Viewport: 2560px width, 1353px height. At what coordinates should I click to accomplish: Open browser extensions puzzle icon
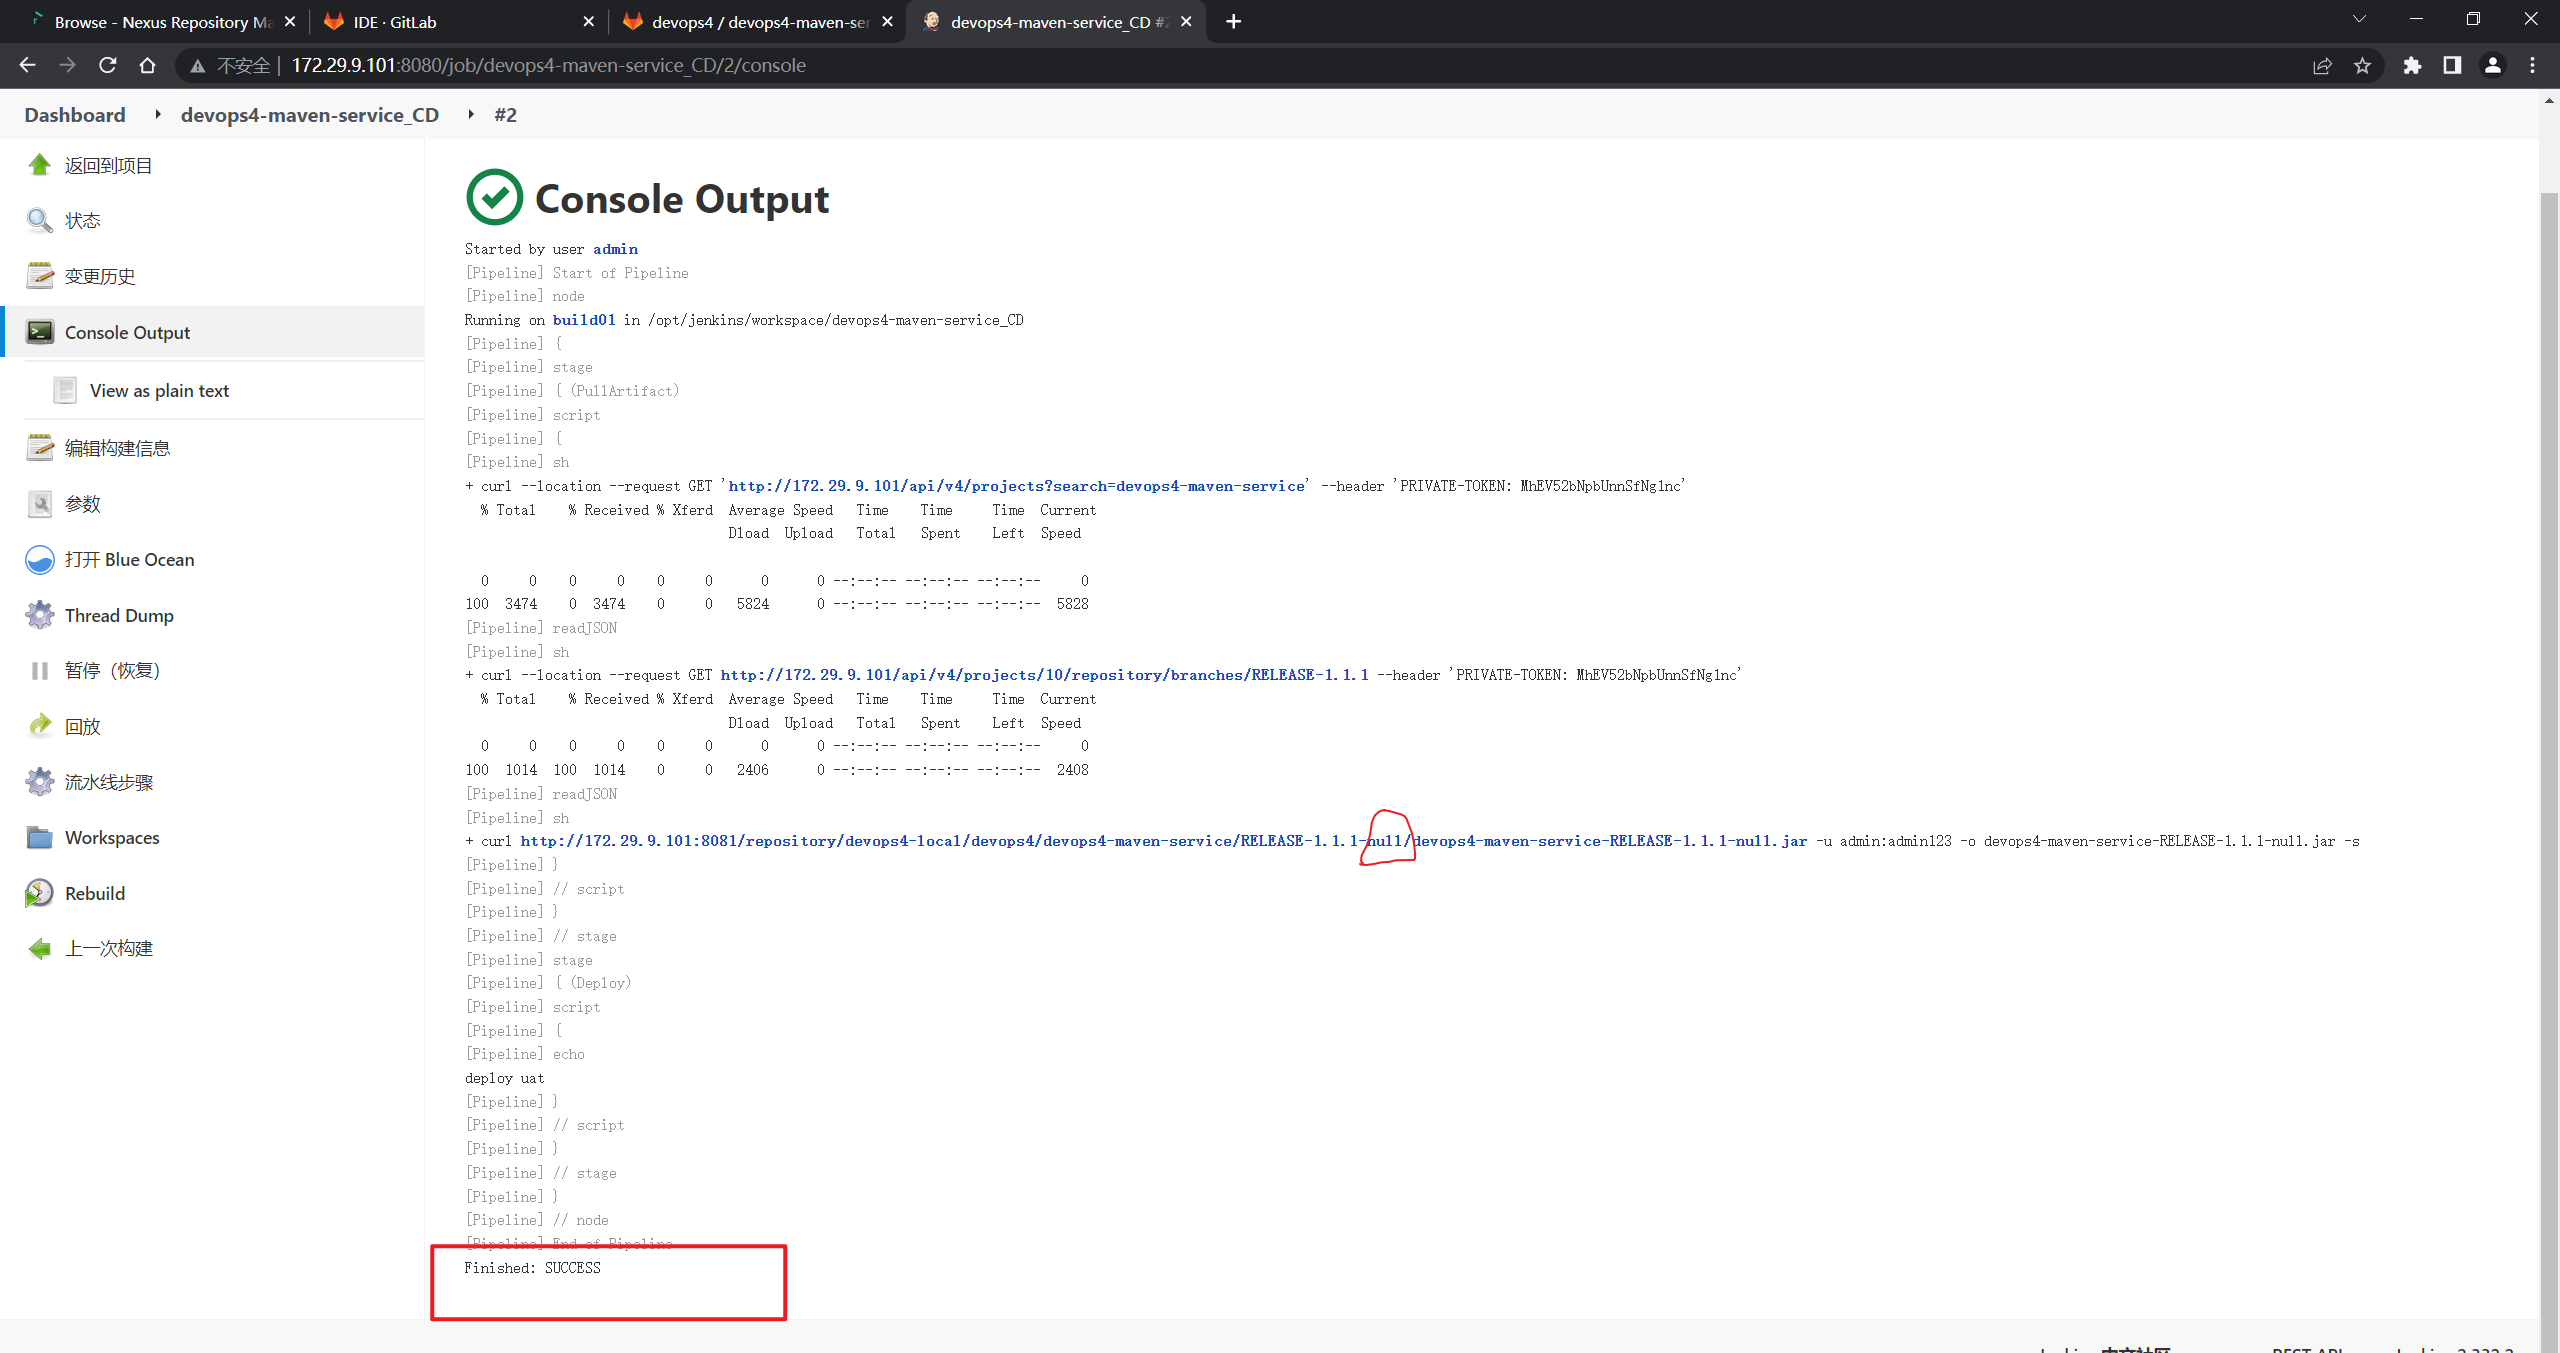(x=2412, y=66)
